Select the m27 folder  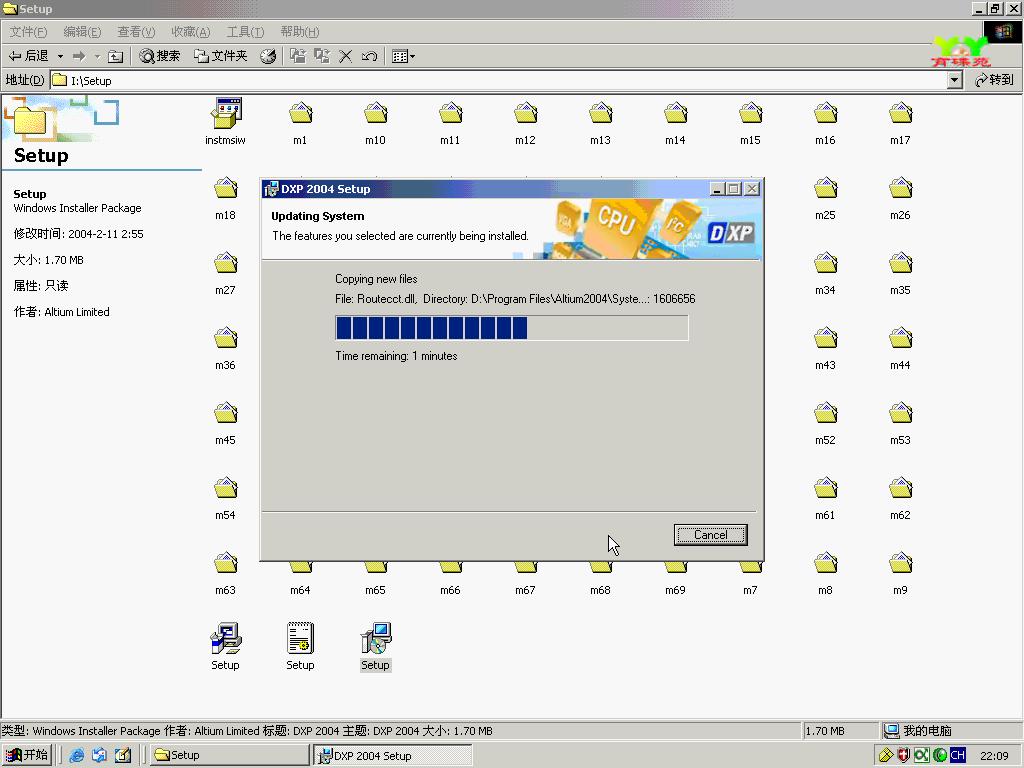click(225, 272)
